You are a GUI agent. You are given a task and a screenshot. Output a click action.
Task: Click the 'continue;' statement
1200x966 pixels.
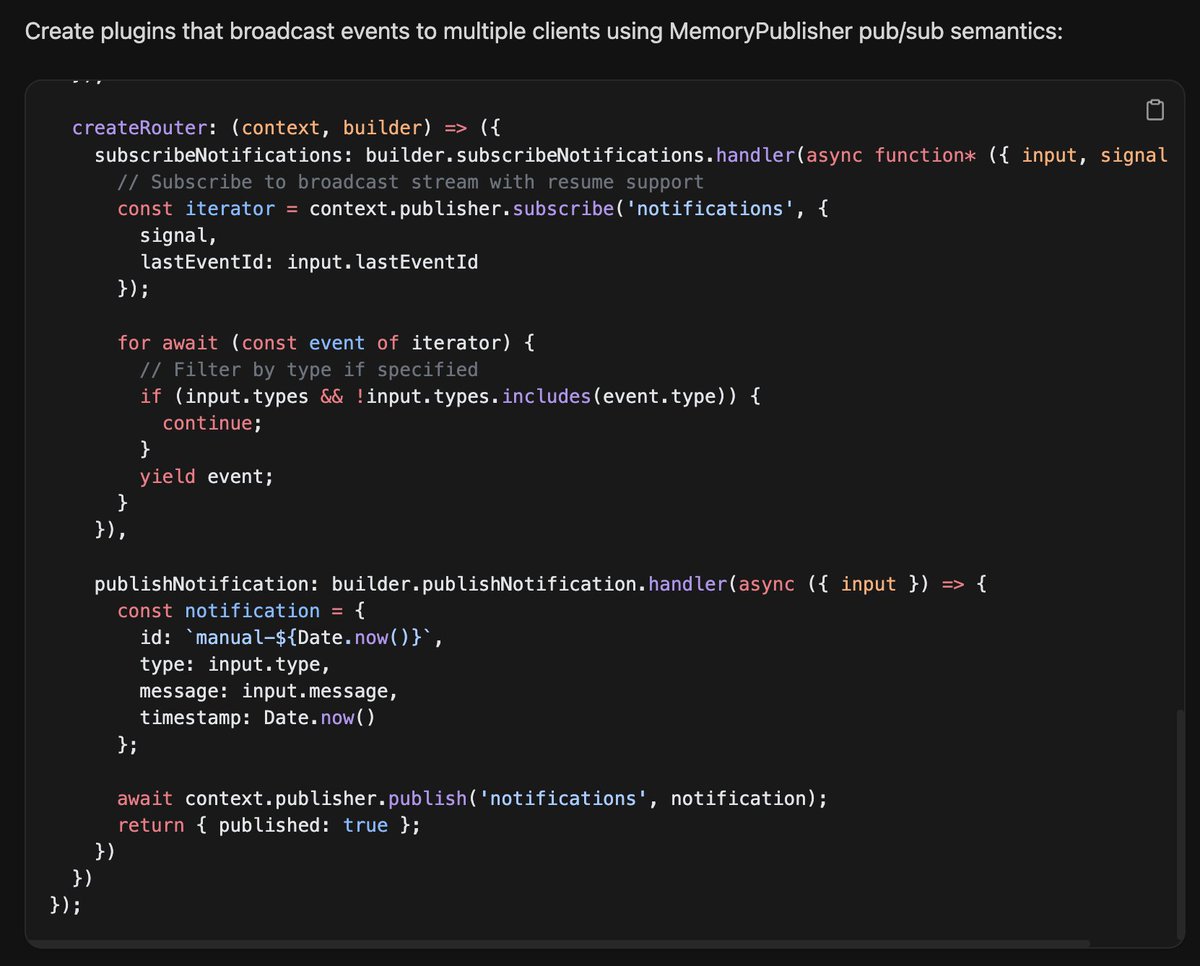pyautogui.click(x=212, y=423)
